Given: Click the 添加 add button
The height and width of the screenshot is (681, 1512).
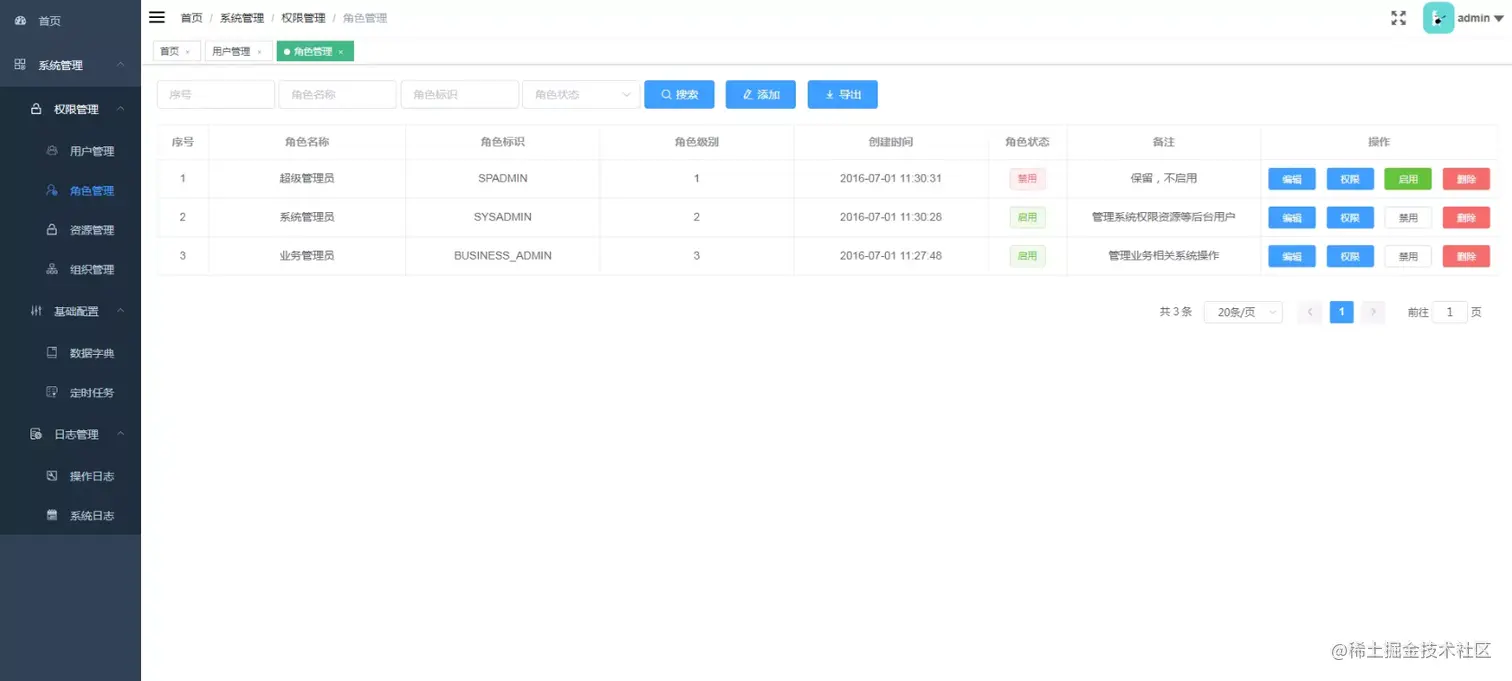Looking at the screenshot, I should (761, 95).
